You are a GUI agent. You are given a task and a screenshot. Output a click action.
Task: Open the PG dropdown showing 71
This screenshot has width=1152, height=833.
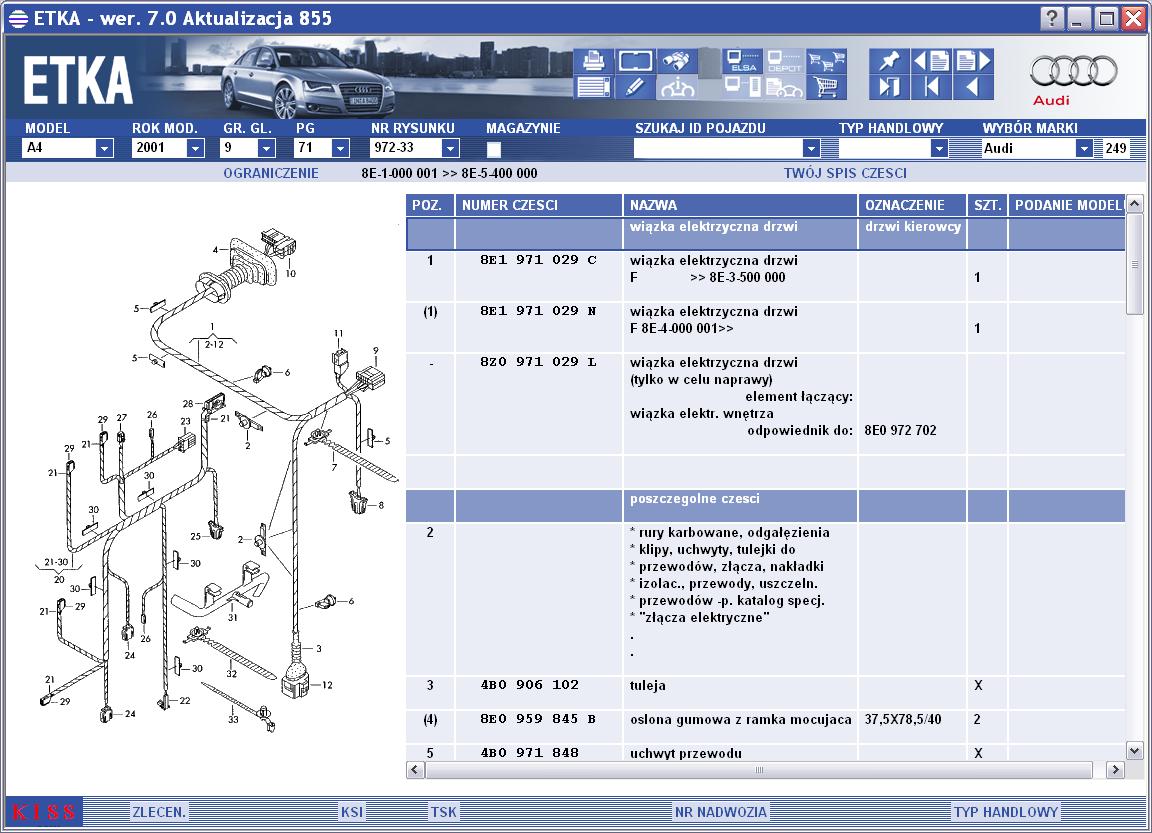pyautogui.click(x=339, y=148)
